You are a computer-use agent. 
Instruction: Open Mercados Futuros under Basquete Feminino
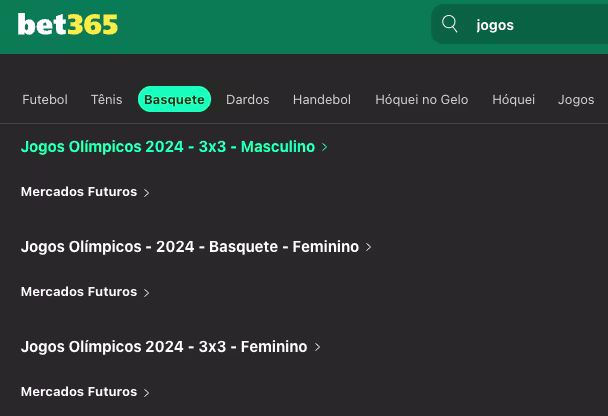pyautogui.click(x=79, y=292)
